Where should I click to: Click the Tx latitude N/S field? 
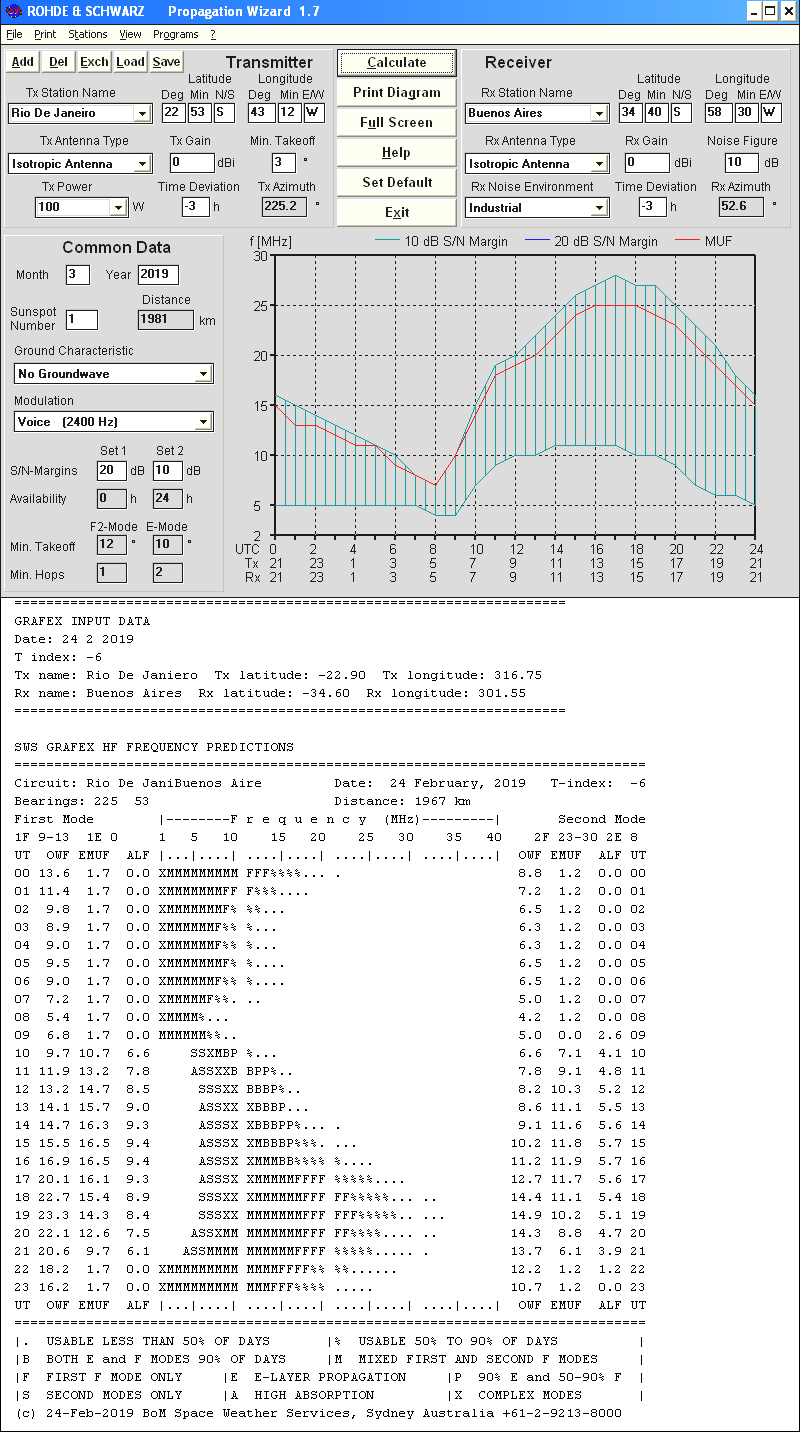click(x=224, y=112)
